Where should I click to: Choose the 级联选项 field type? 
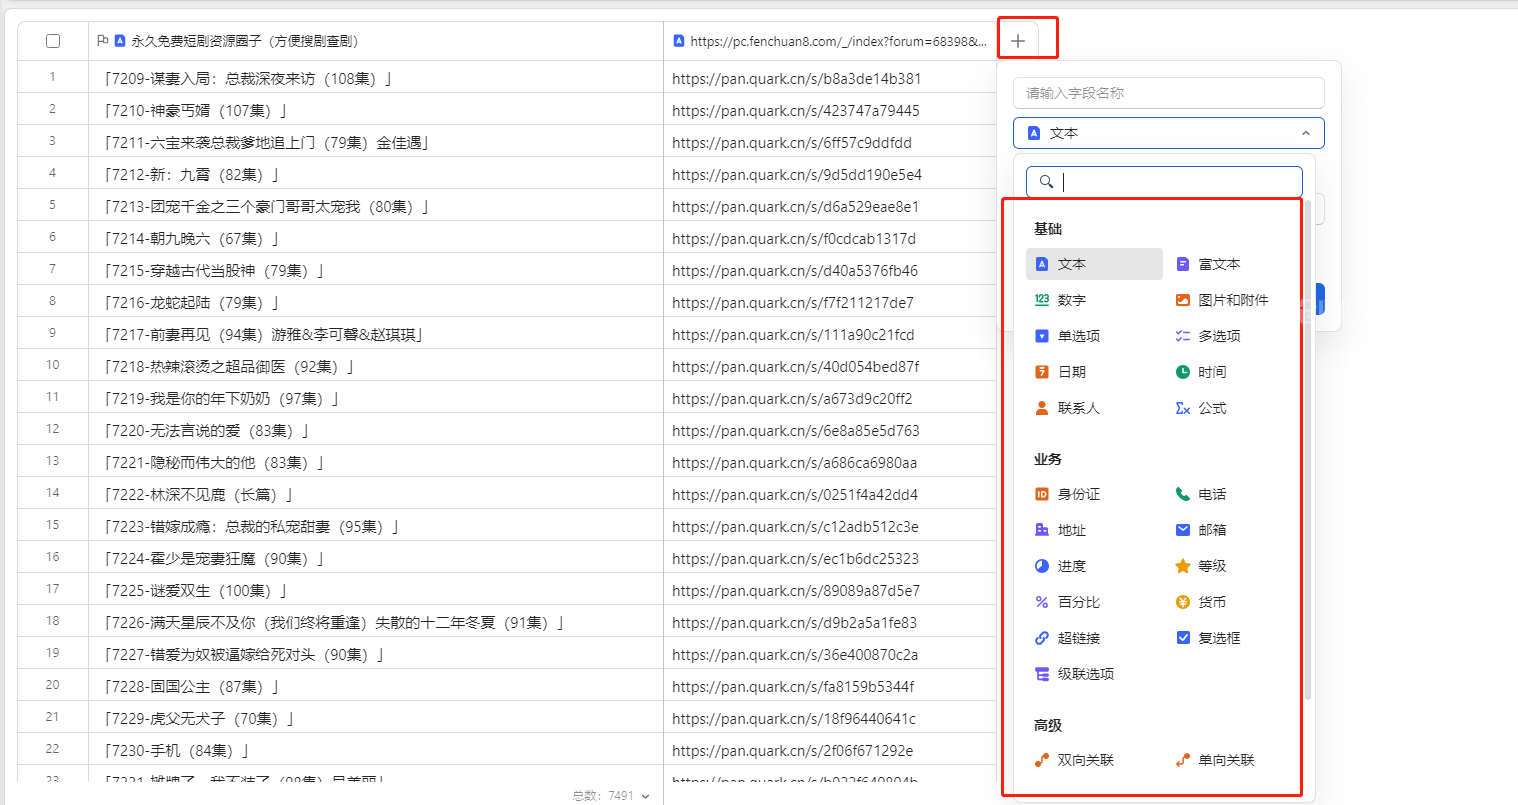1074,674
